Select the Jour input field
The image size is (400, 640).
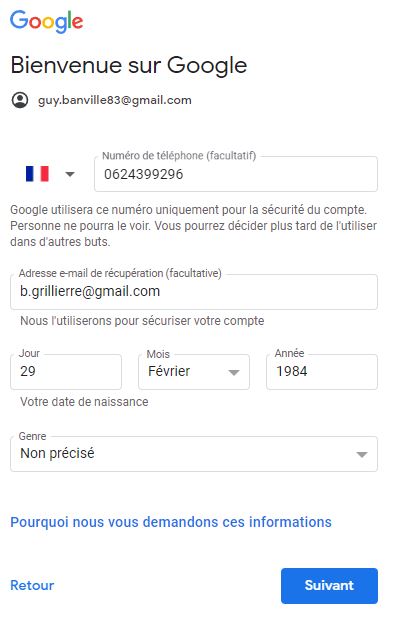pos(66,372)
